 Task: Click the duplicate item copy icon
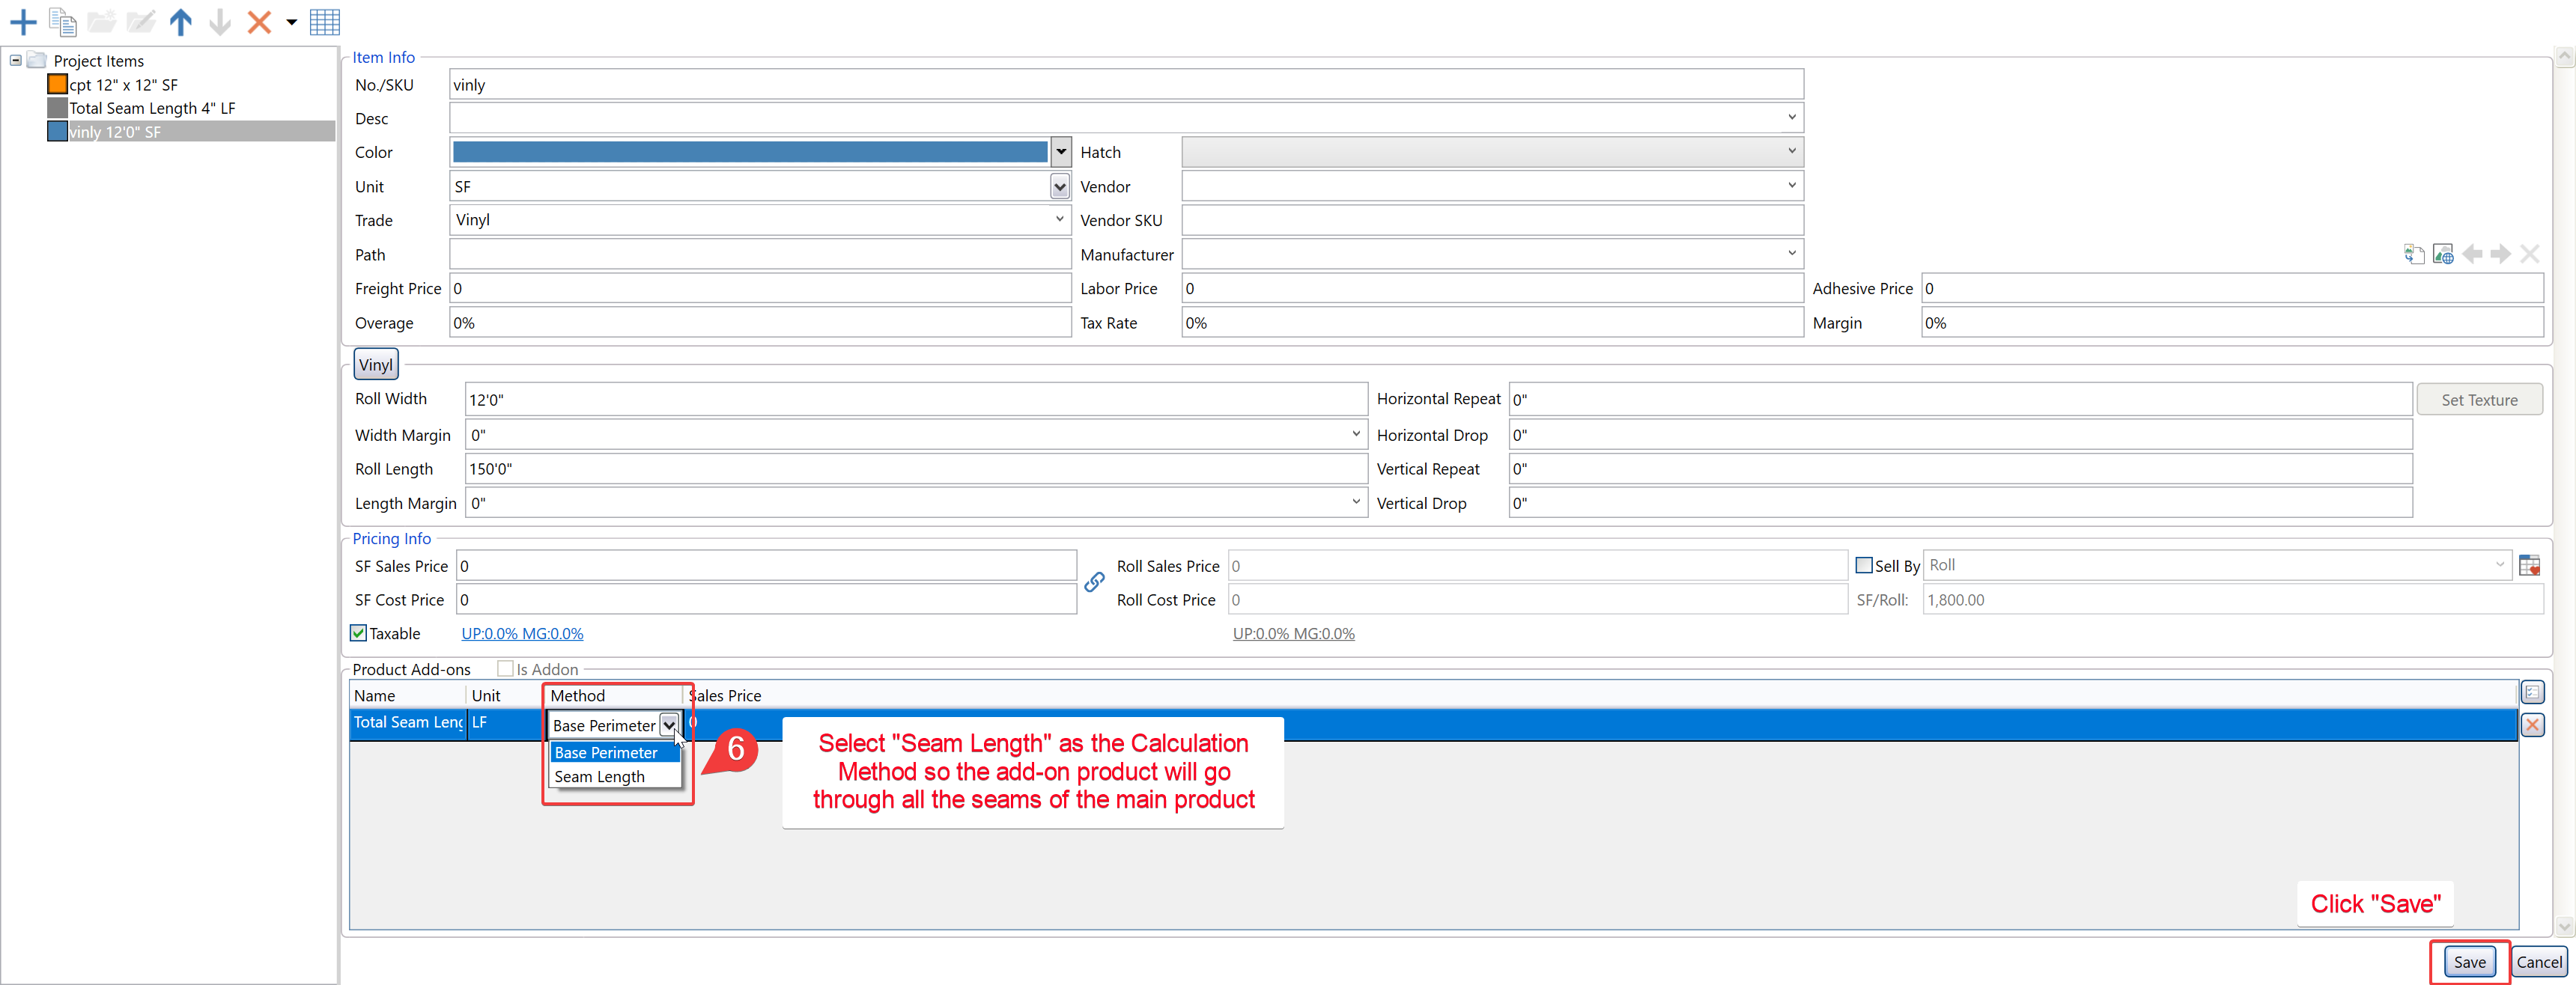[x=63, y=21]
